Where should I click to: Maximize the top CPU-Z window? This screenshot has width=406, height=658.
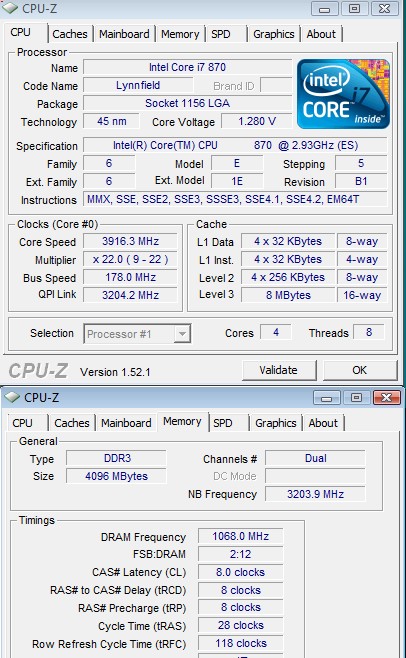(354, 8)
